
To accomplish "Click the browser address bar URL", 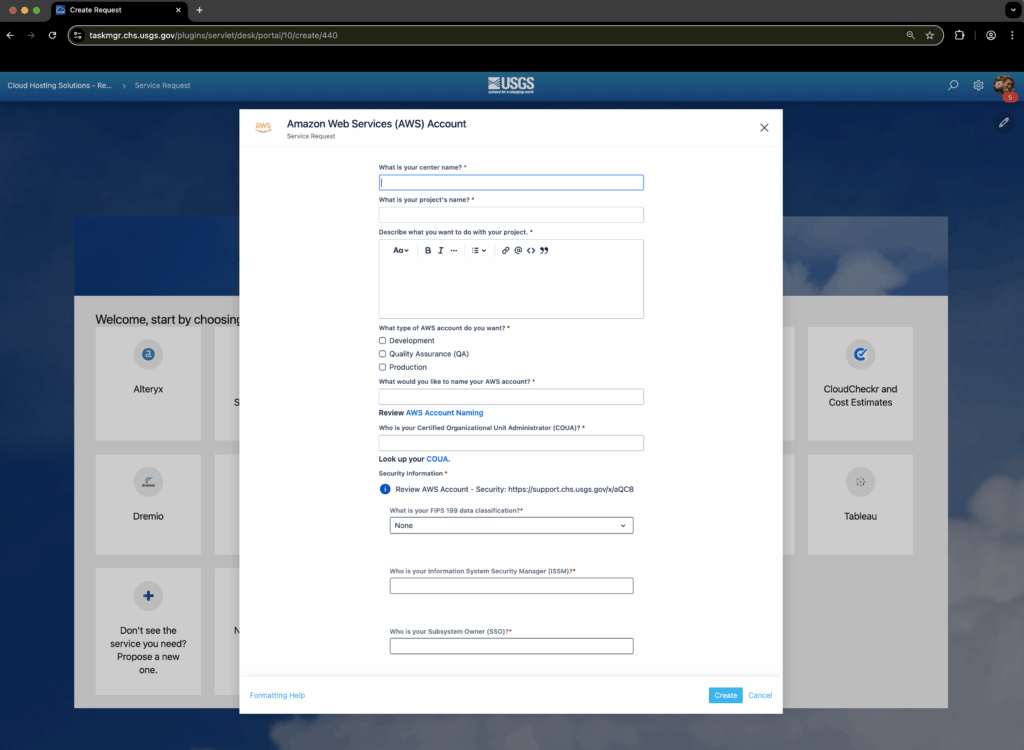I will pyautogui.click(x=214, y=35).
